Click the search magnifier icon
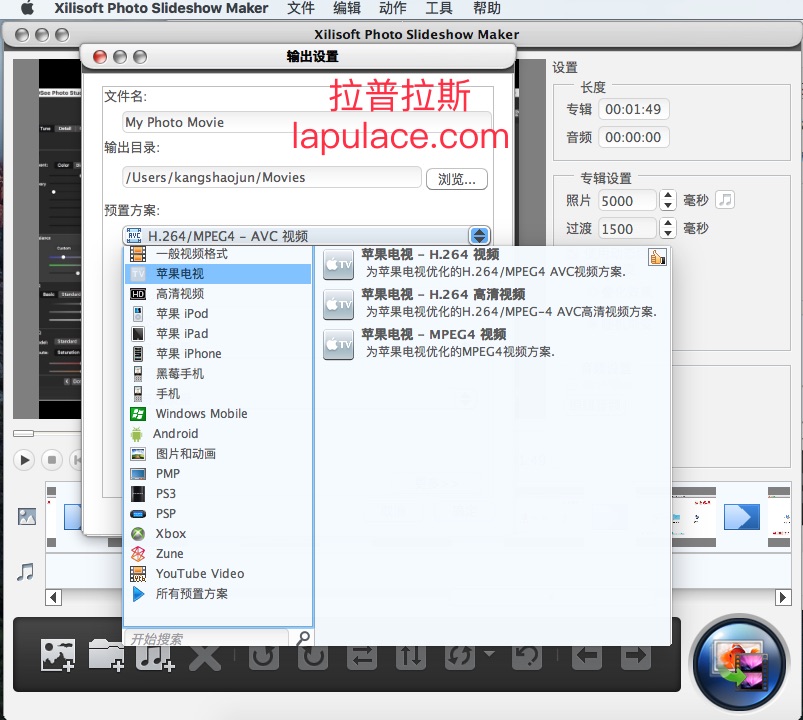803x720 pixels. [303, 637]
